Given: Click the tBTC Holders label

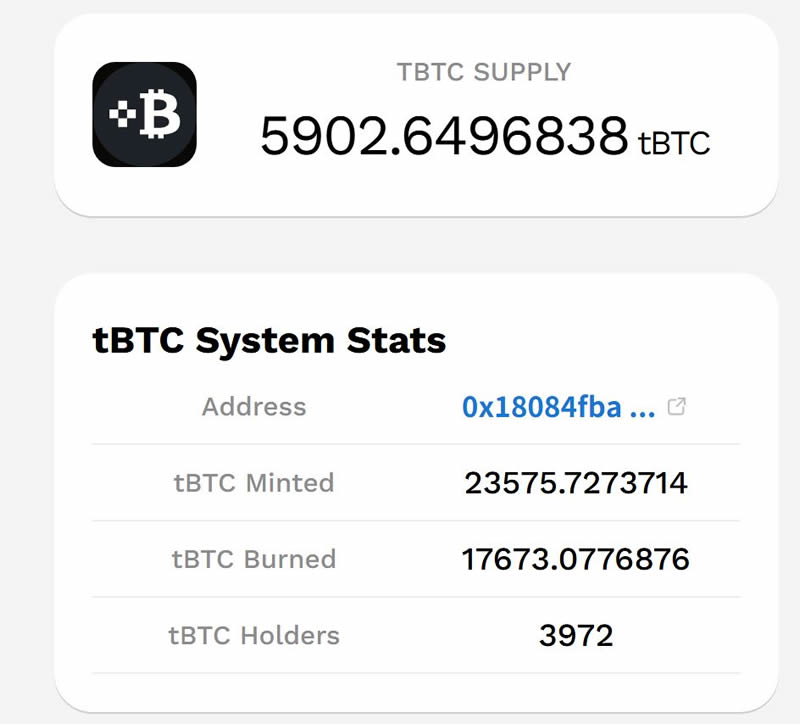Looking at the screenshot, I should tap(256, 635).
